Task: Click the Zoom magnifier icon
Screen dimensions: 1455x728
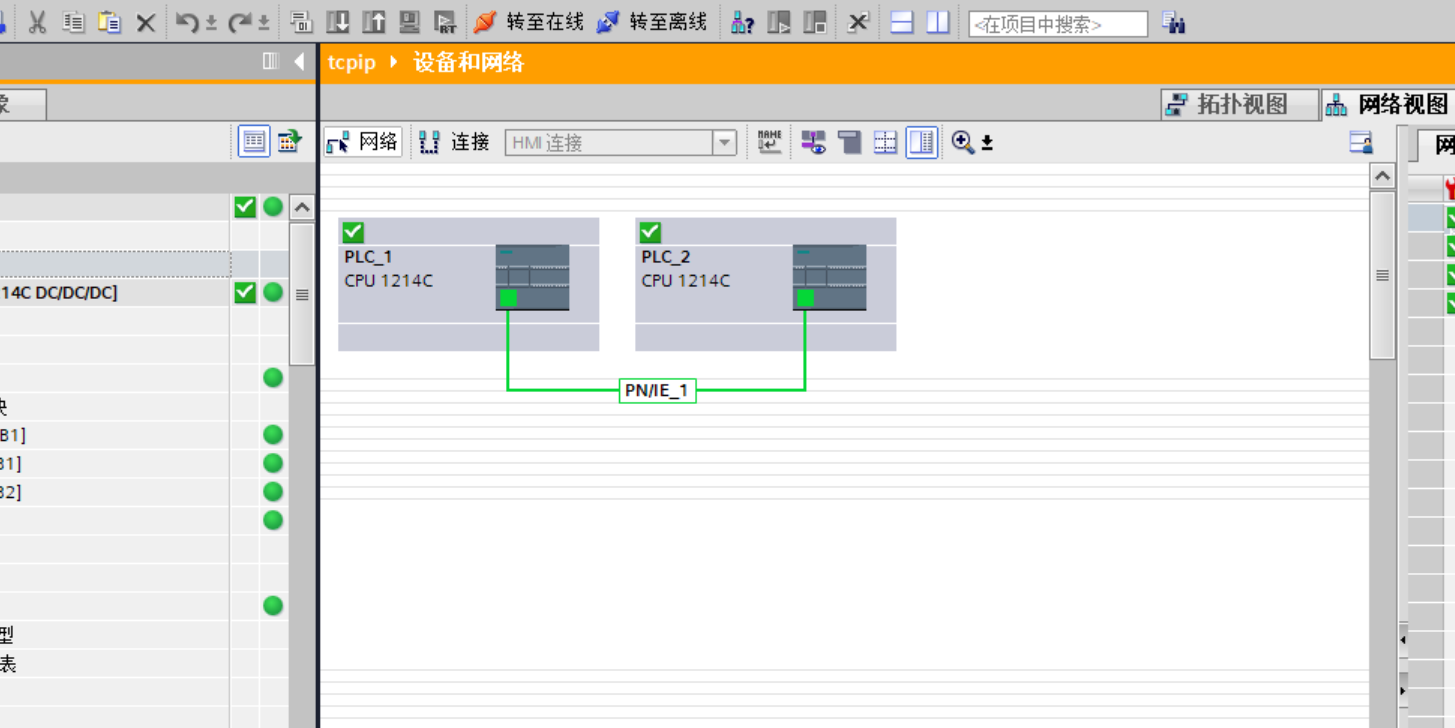Action: tap(962, 142)
